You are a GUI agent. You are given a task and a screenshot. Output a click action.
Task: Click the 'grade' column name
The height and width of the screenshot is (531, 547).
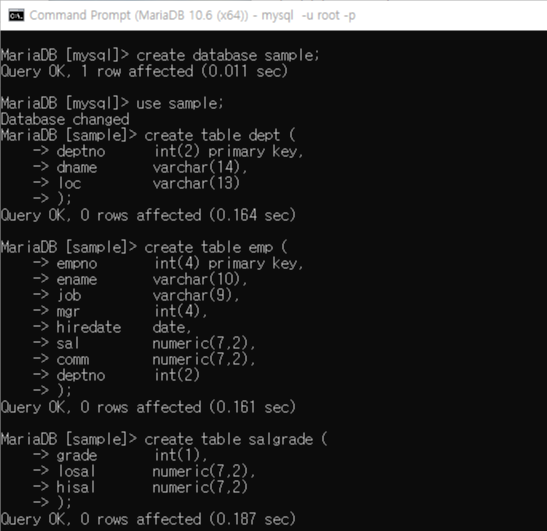77,456
